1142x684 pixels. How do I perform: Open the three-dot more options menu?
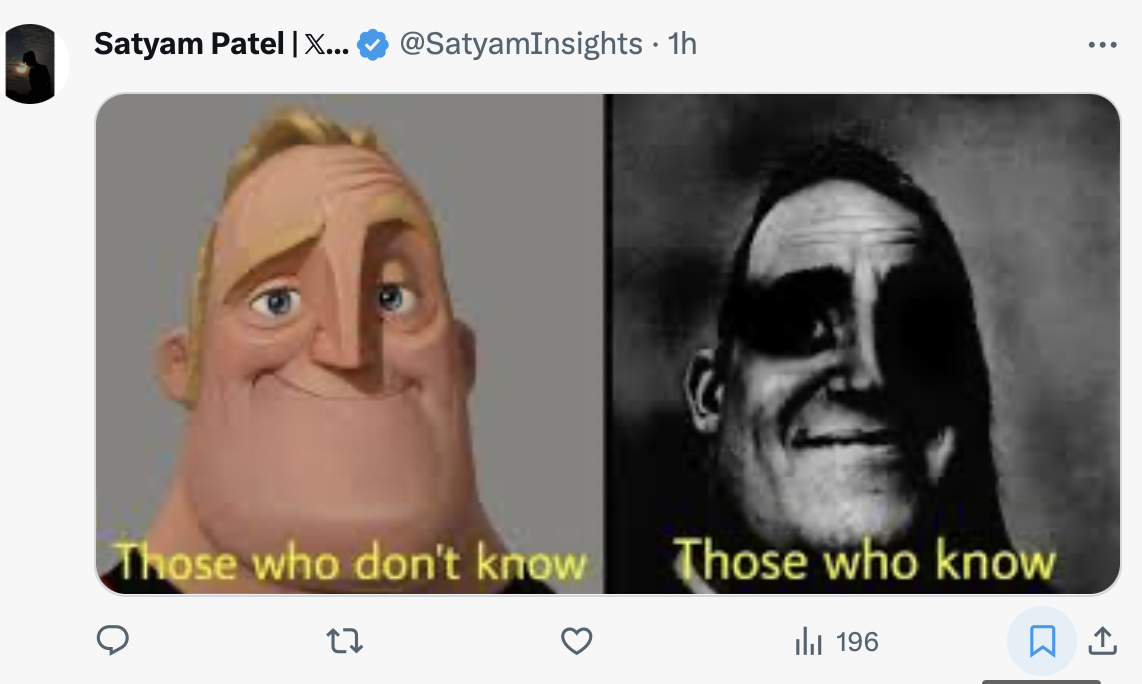(1102, 45)
